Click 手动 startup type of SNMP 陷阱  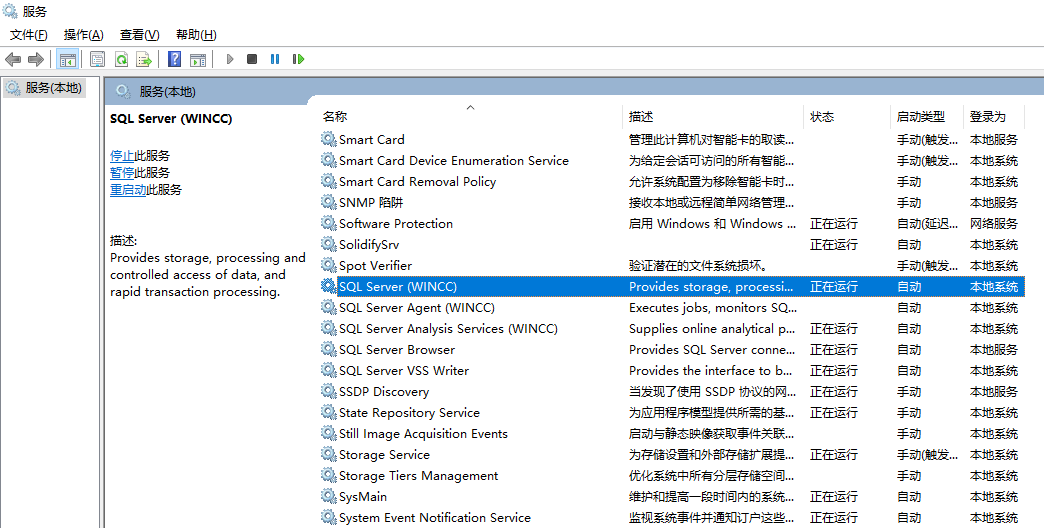click(909, 202)
